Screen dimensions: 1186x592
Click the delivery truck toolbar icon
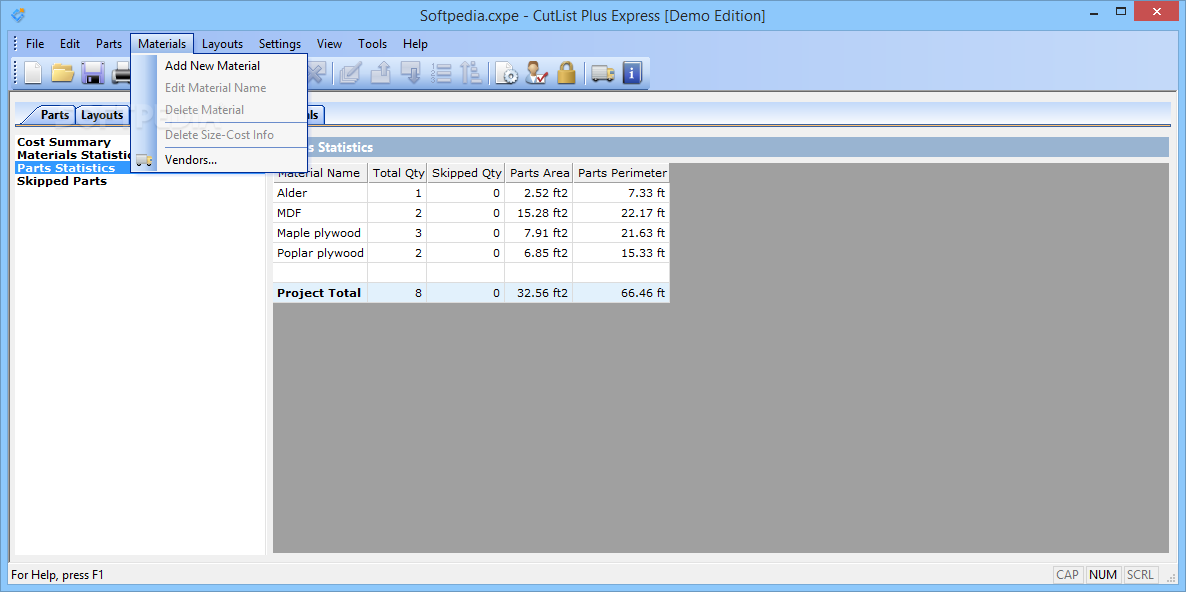[x=603, y=73]
